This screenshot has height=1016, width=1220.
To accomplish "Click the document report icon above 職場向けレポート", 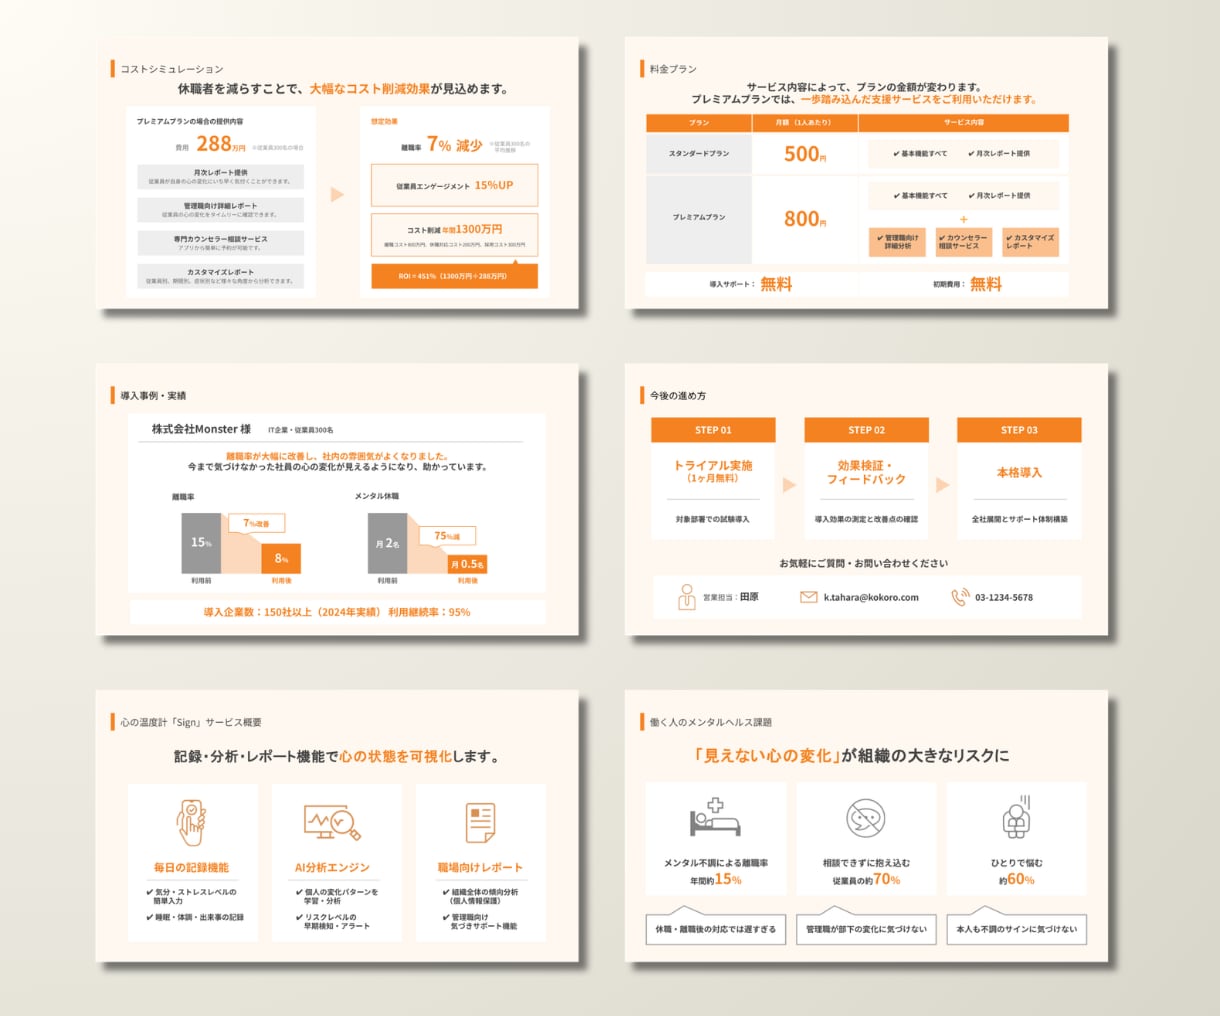I will pyautogui.click(x=481, y=823).
